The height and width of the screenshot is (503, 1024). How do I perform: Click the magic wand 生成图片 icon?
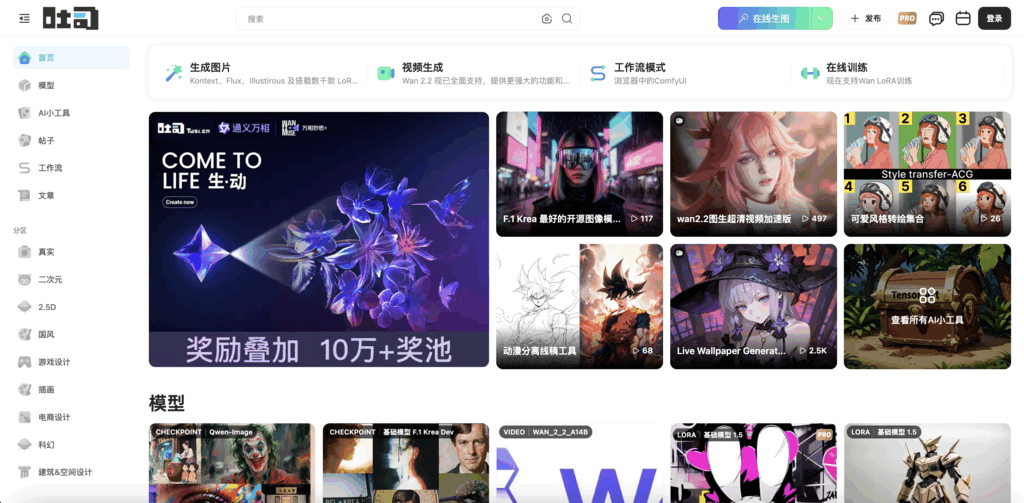(174, 73)
